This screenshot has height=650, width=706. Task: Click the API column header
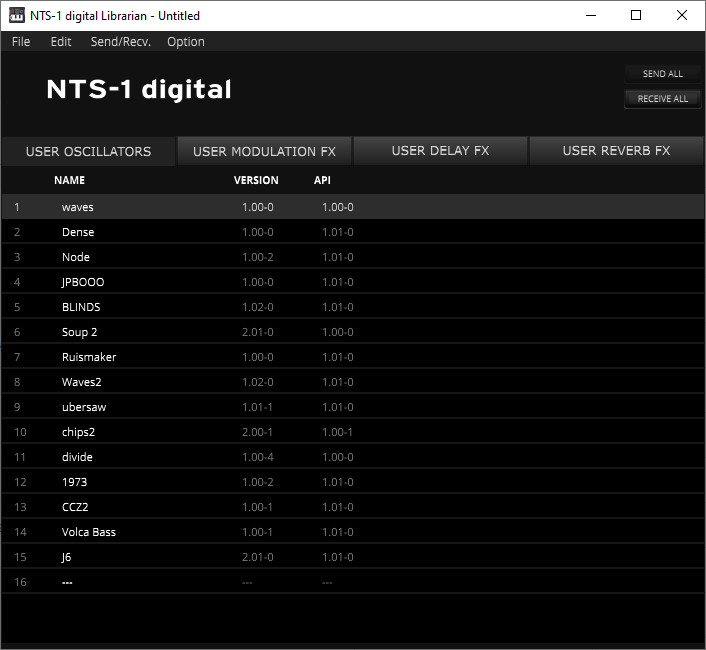322,180
